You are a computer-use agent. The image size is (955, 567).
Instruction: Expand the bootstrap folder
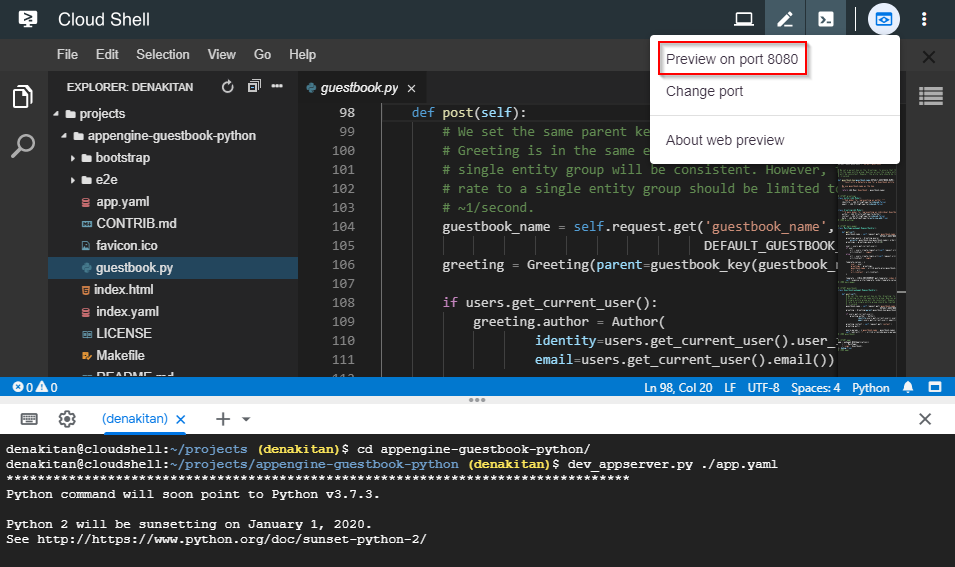tap(72, 158)
